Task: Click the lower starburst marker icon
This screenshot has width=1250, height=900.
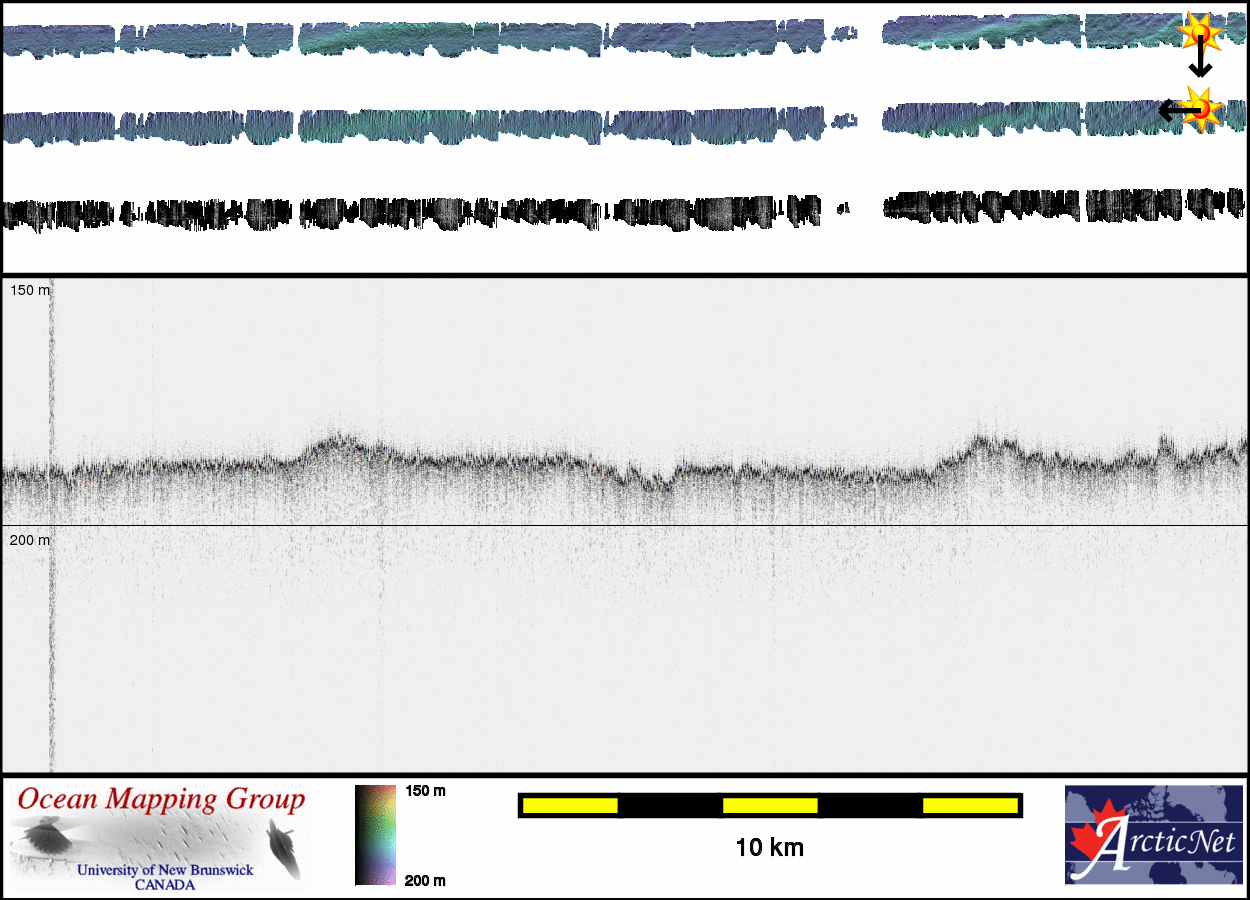Action: tap(1203, 107)
